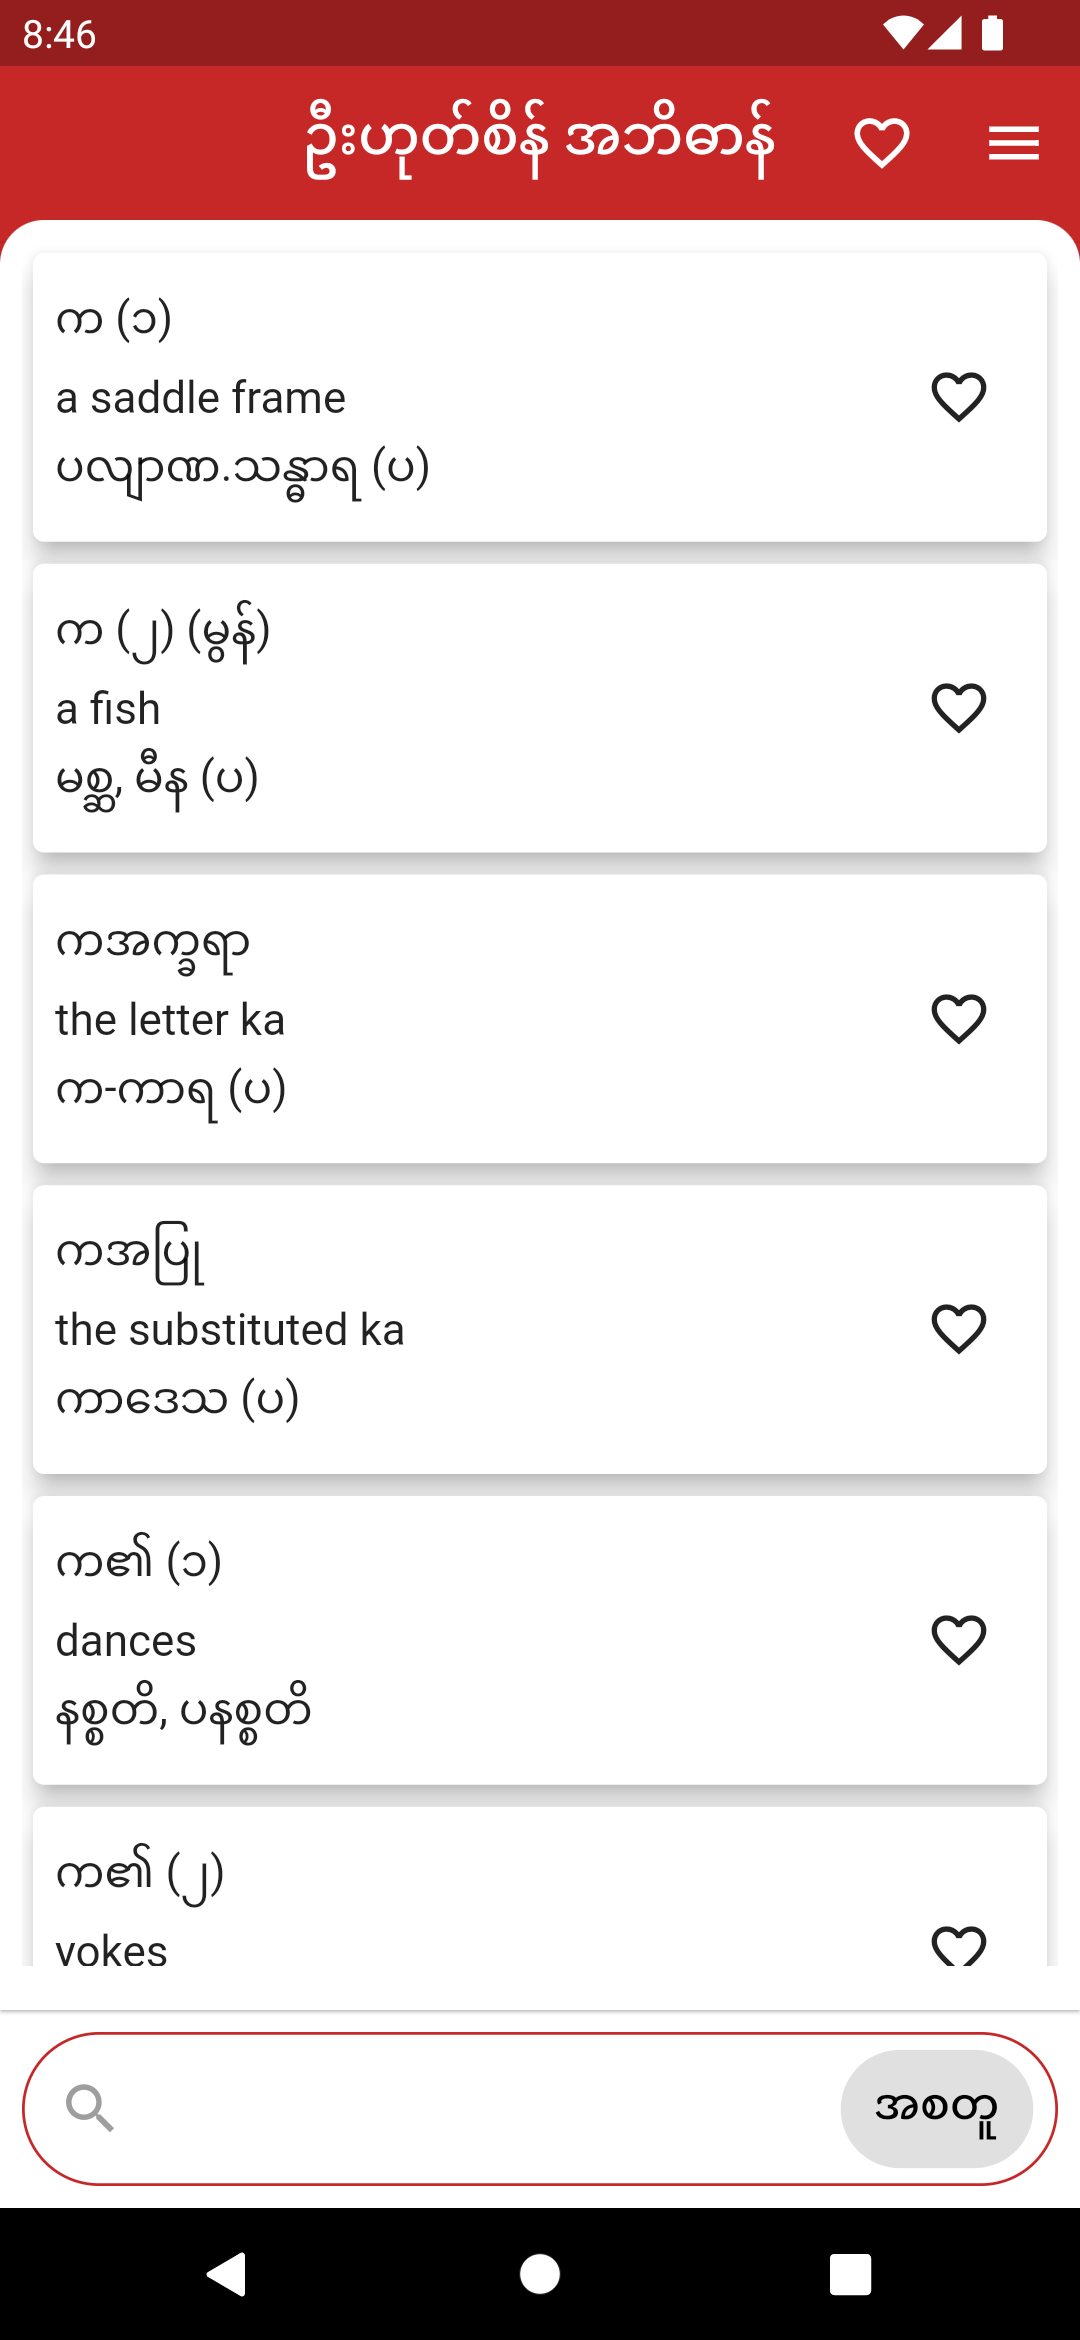The height and width of the screenshot is (2340, 1080).
Task: Open the 'the substituted ka' card
Action: 540,1329
